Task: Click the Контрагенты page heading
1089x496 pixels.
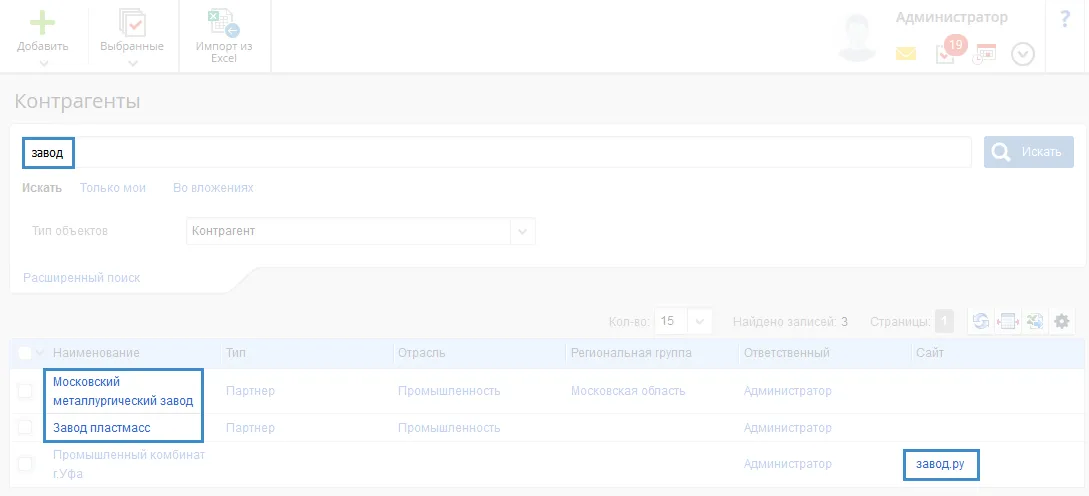Action: coord(77,101)
